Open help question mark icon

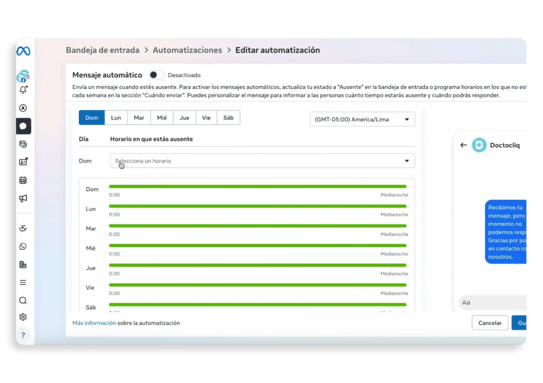23,335
